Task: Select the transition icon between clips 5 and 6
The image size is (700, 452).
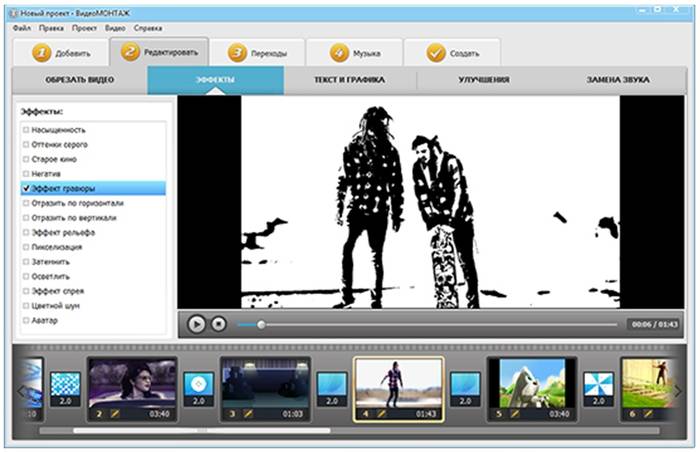Action: click(598, 386)
